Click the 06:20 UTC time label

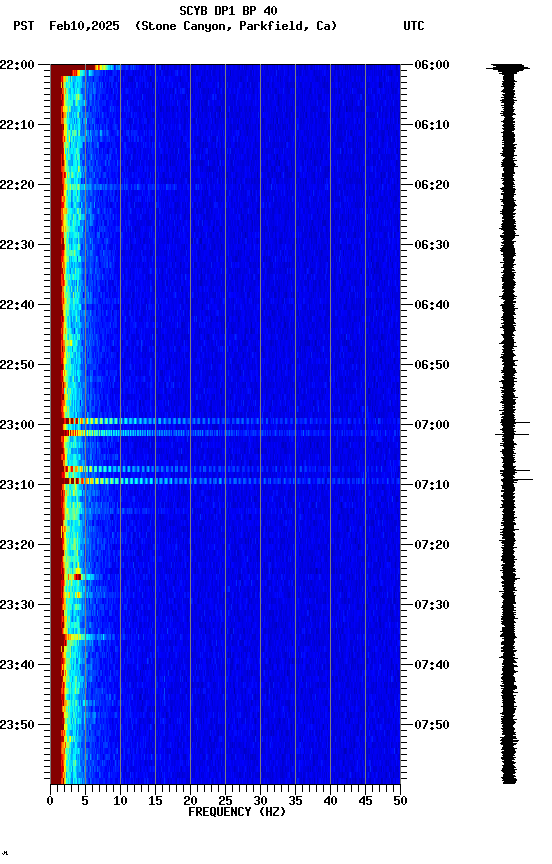click(x=432, y=185)
